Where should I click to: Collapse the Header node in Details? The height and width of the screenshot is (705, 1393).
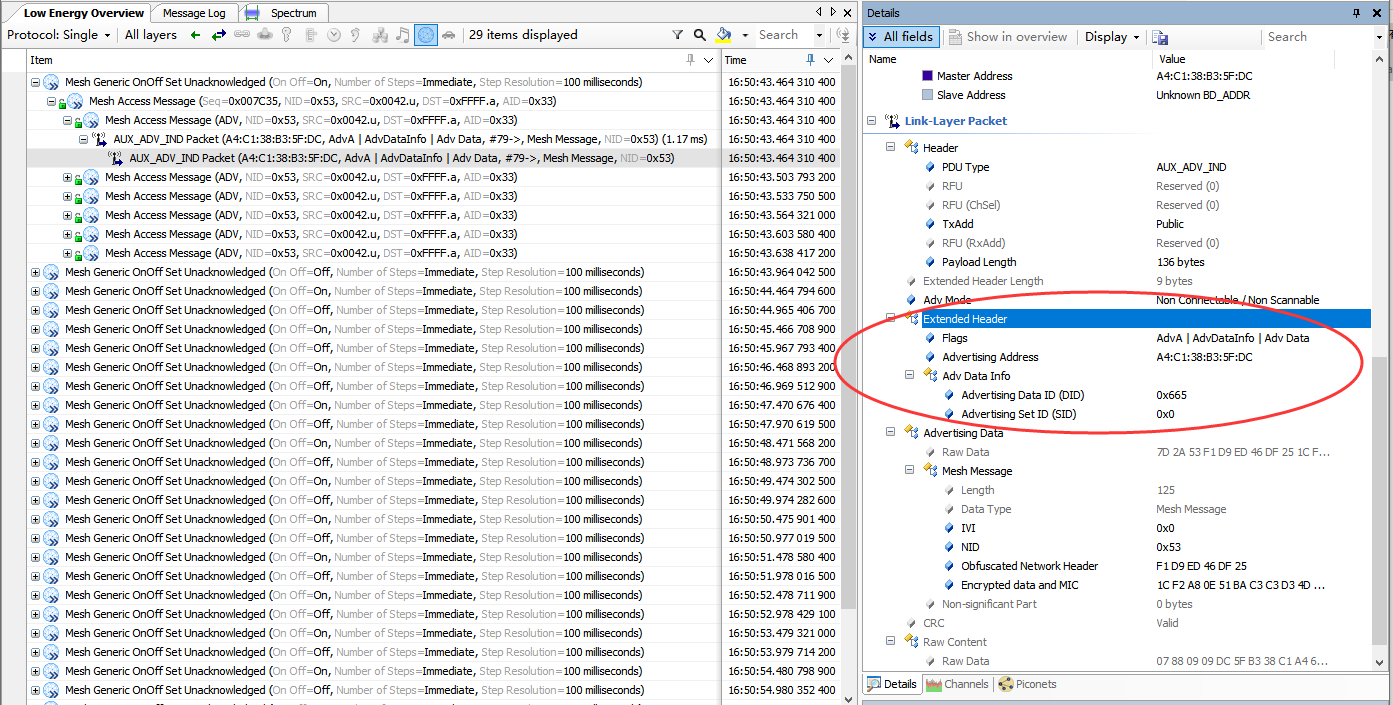tap(891, 148)
